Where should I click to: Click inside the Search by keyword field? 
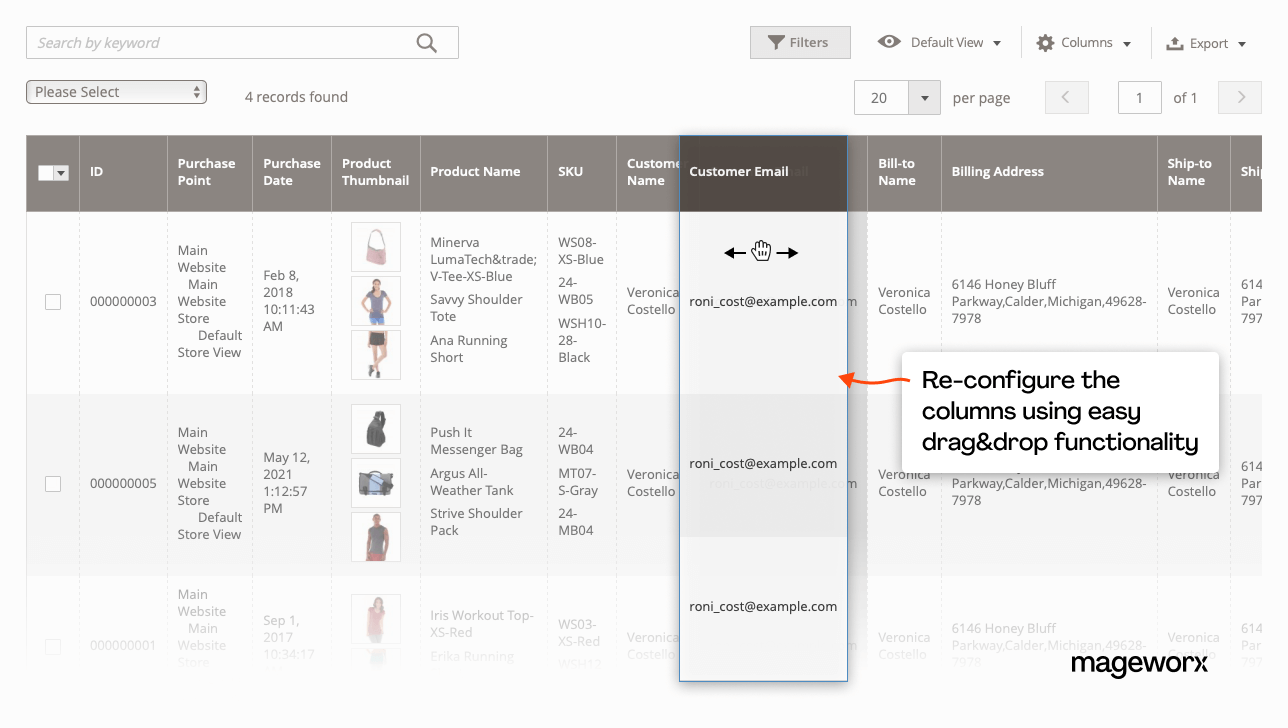(200, 42)
